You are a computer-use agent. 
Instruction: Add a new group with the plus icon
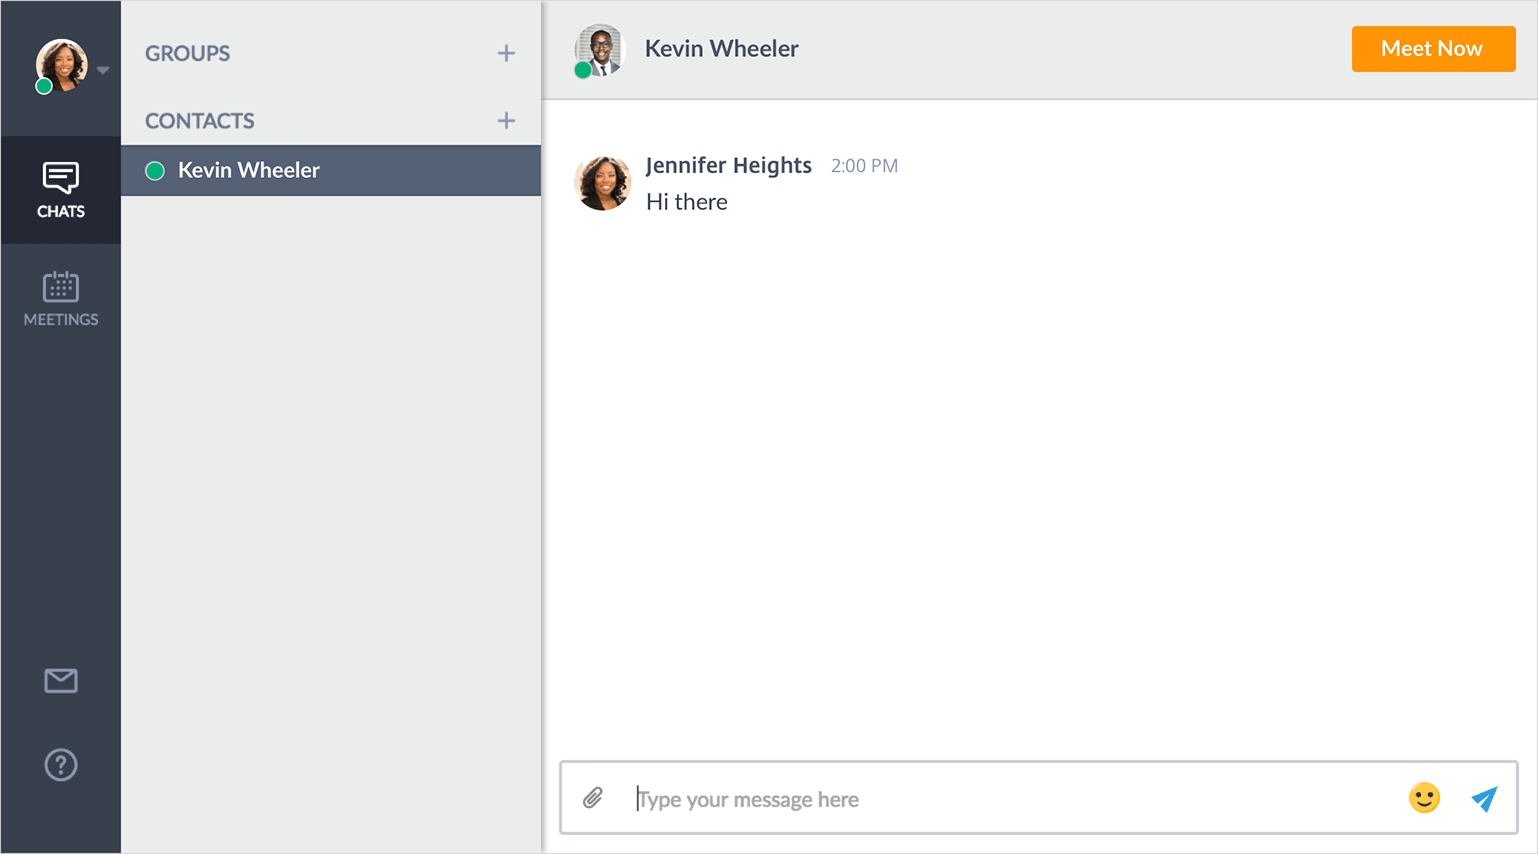click(506, 53)
